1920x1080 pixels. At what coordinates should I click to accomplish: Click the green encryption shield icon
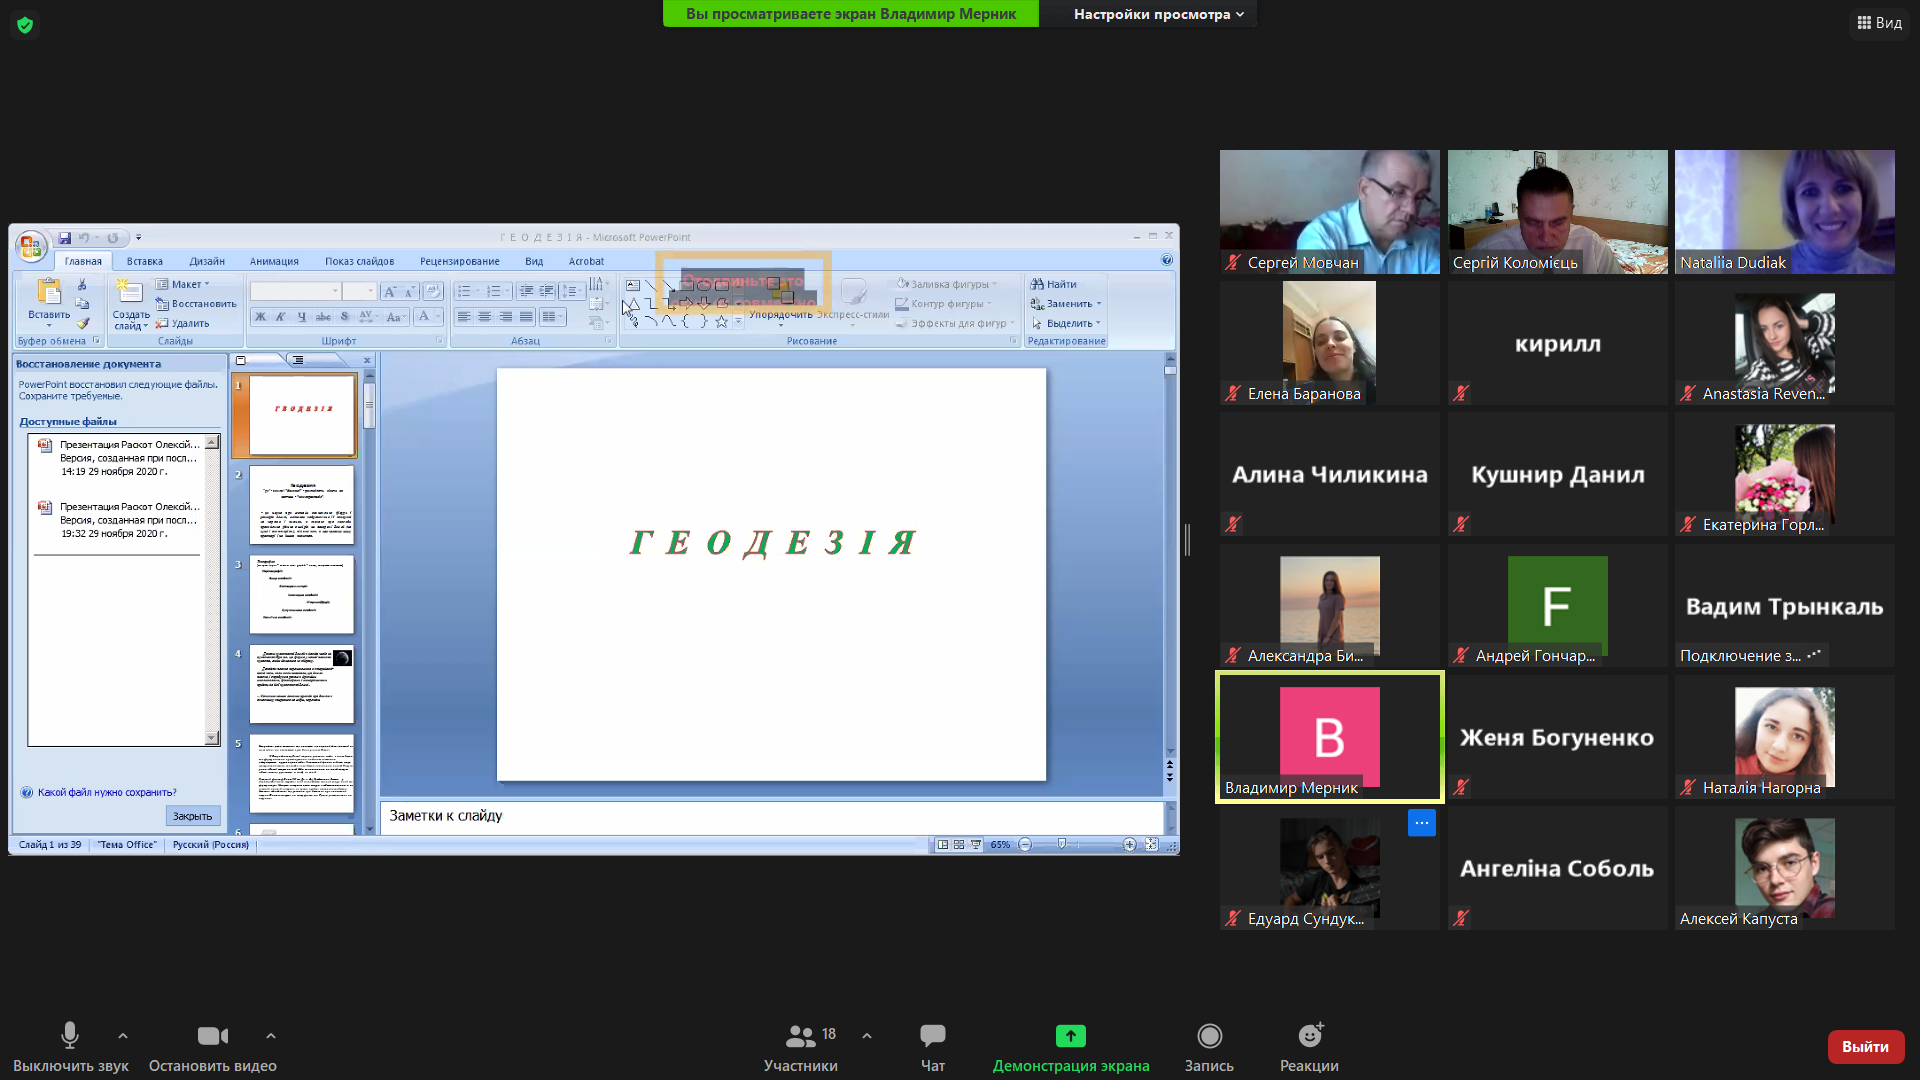(x=25, y=25)
